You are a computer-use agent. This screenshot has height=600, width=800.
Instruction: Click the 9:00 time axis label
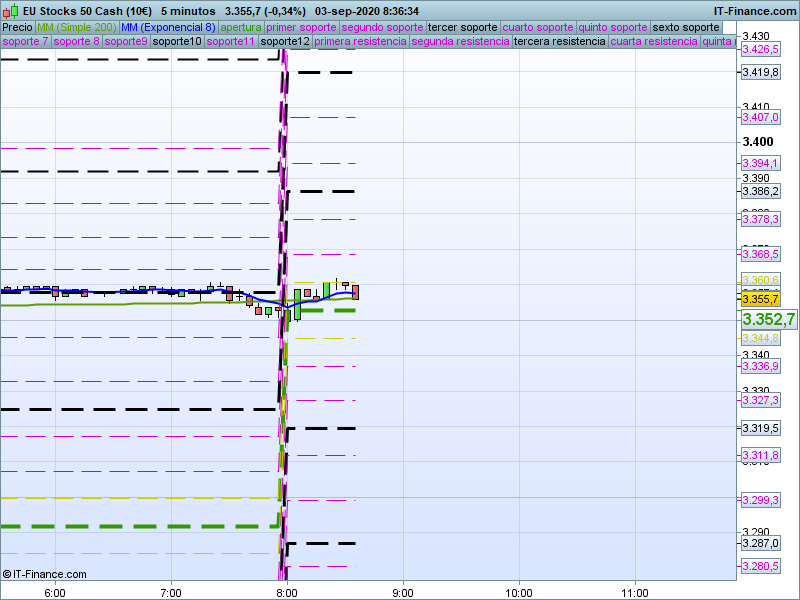[403, 593]
